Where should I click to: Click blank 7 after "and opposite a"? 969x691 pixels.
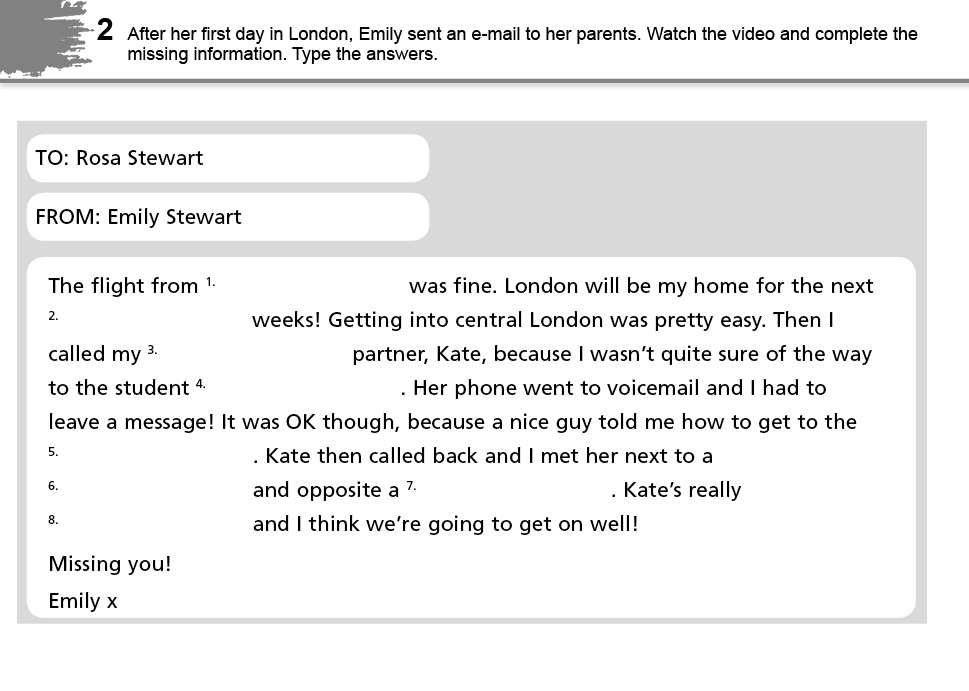pos(512,490)
